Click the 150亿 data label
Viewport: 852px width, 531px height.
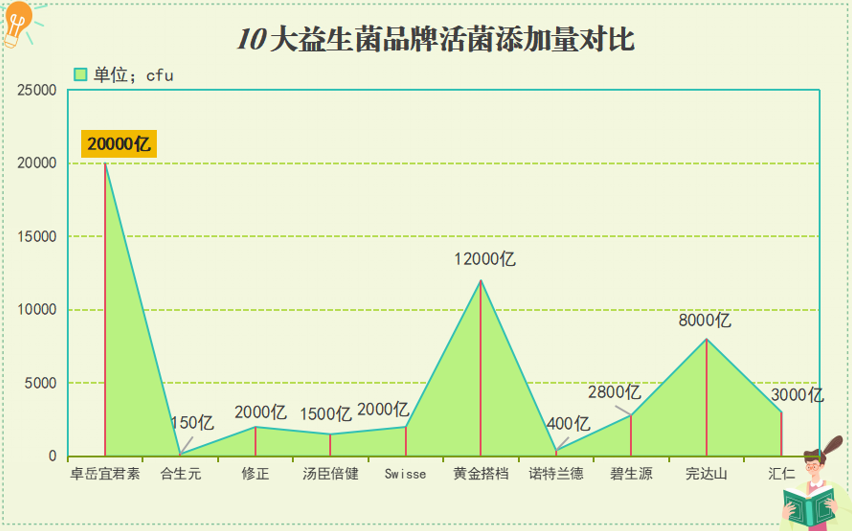[x=192, y=422]
